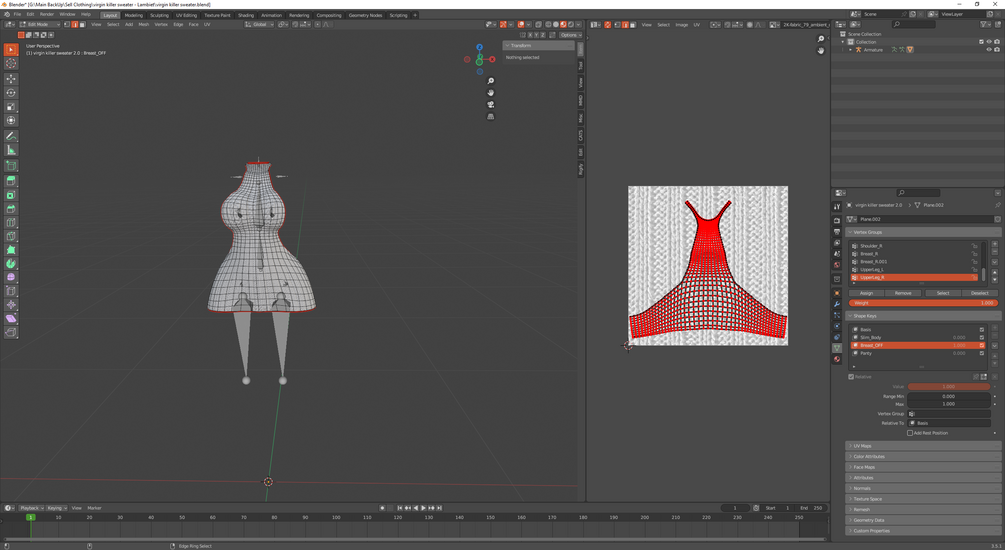Screen dimensions: 1005x550
Task: Expand the Armature tree item
Action: tap(851, 49)
